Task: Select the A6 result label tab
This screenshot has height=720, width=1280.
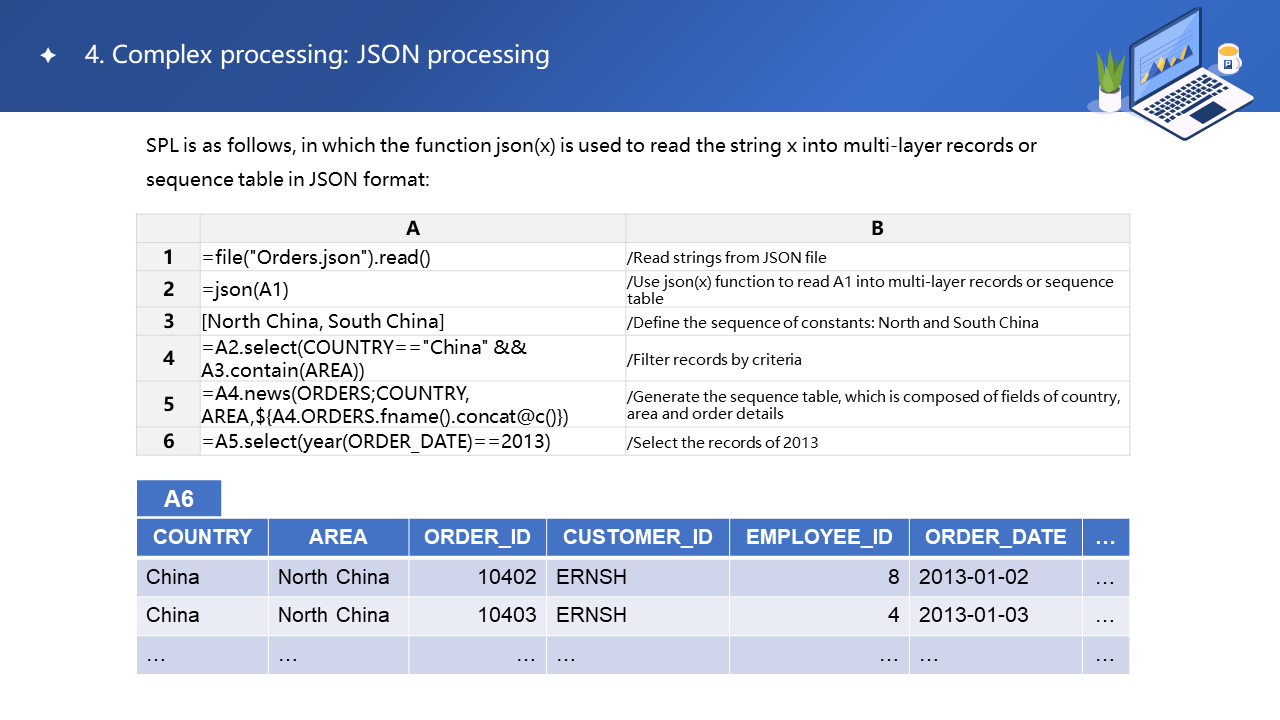Action: pos(179,499)
